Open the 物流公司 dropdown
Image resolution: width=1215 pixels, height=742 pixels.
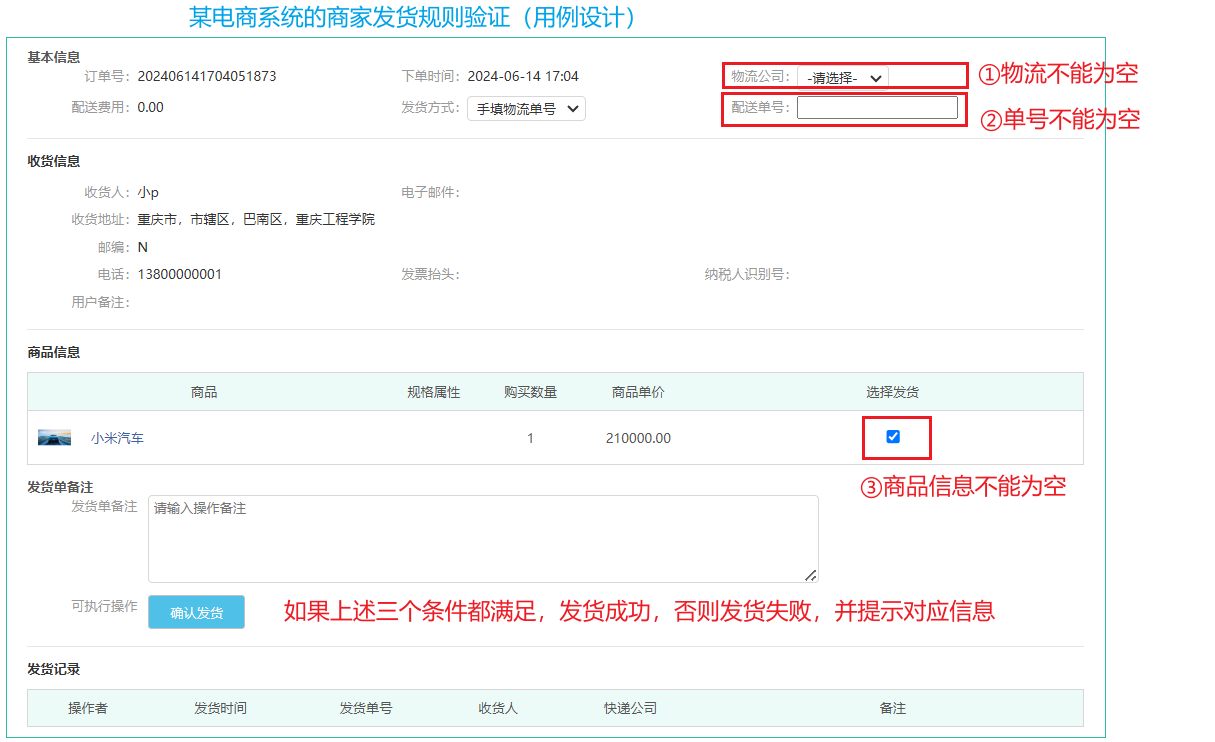pos(842,77)
